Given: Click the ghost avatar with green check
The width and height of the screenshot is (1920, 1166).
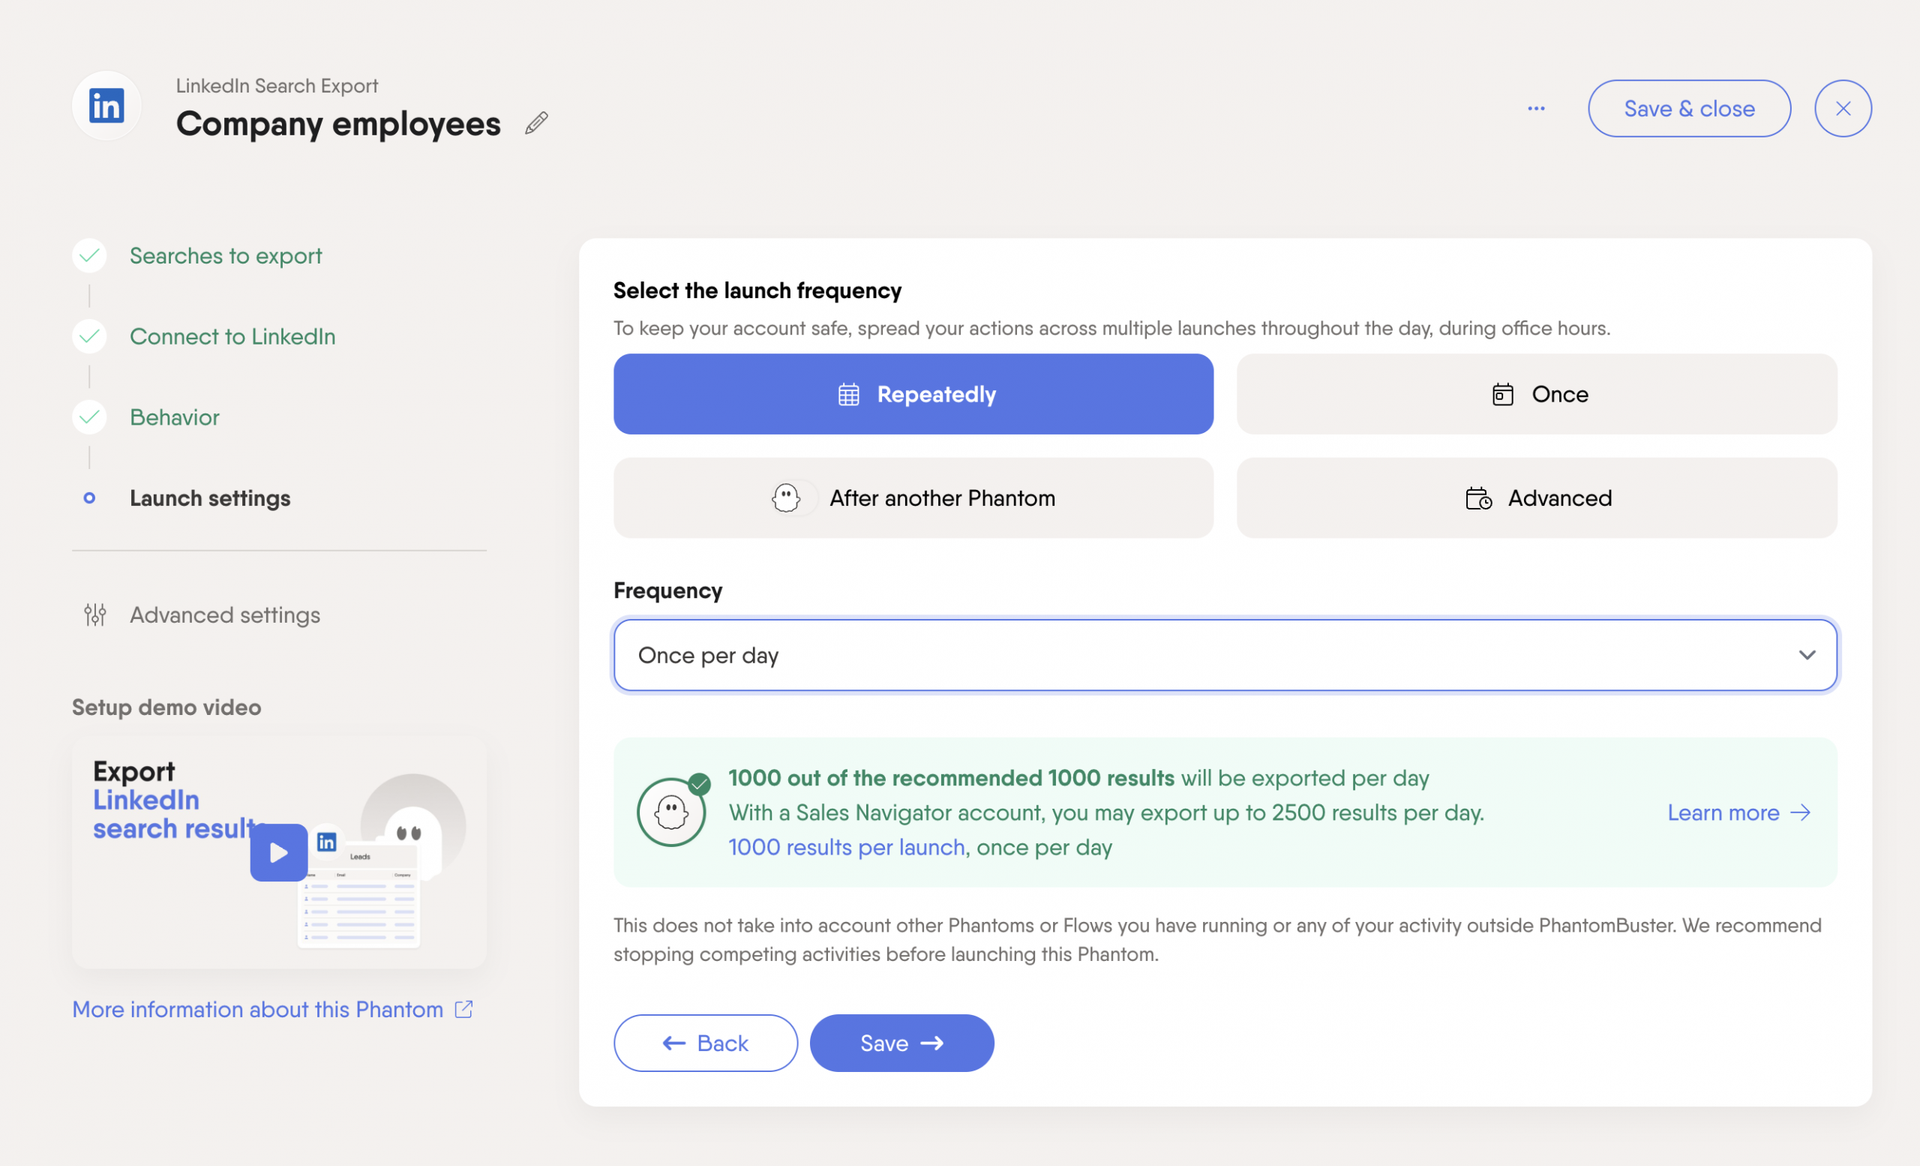Looking at the screenshot, I should pos(672,811).
